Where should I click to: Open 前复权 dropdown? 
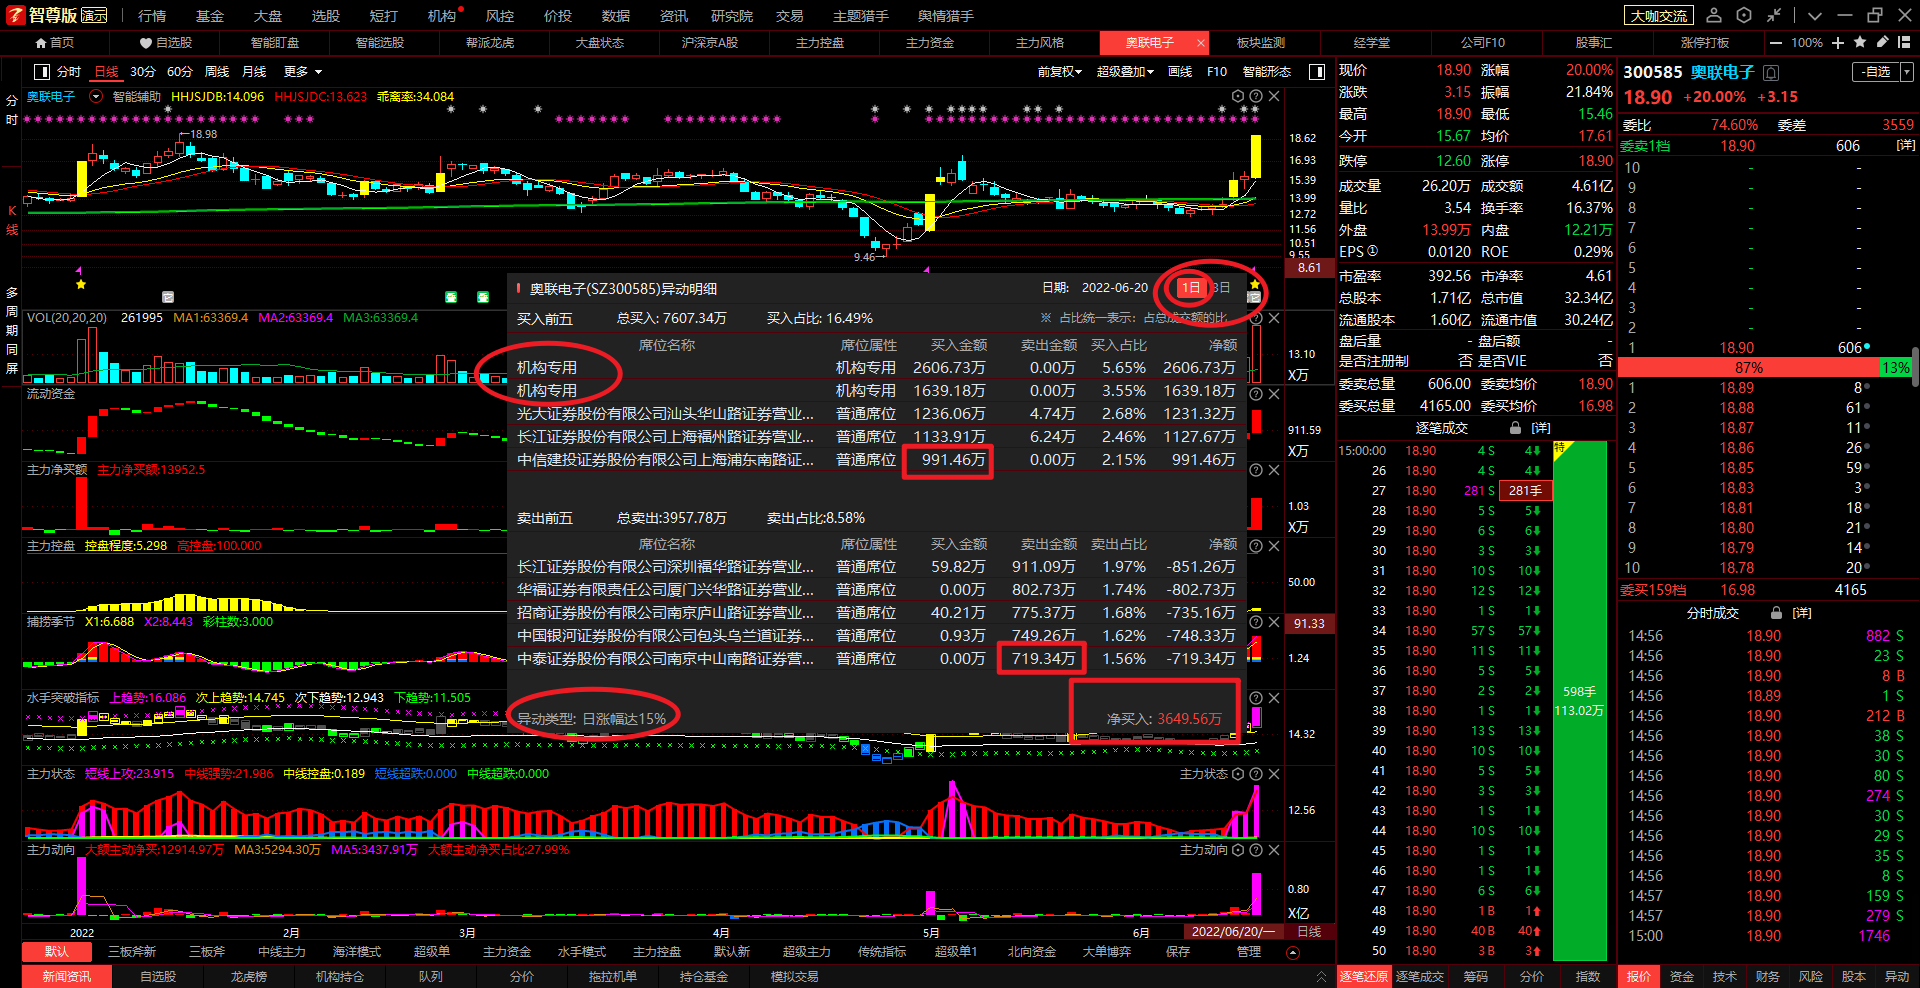pyautogui.click(x=1060, y=72)
